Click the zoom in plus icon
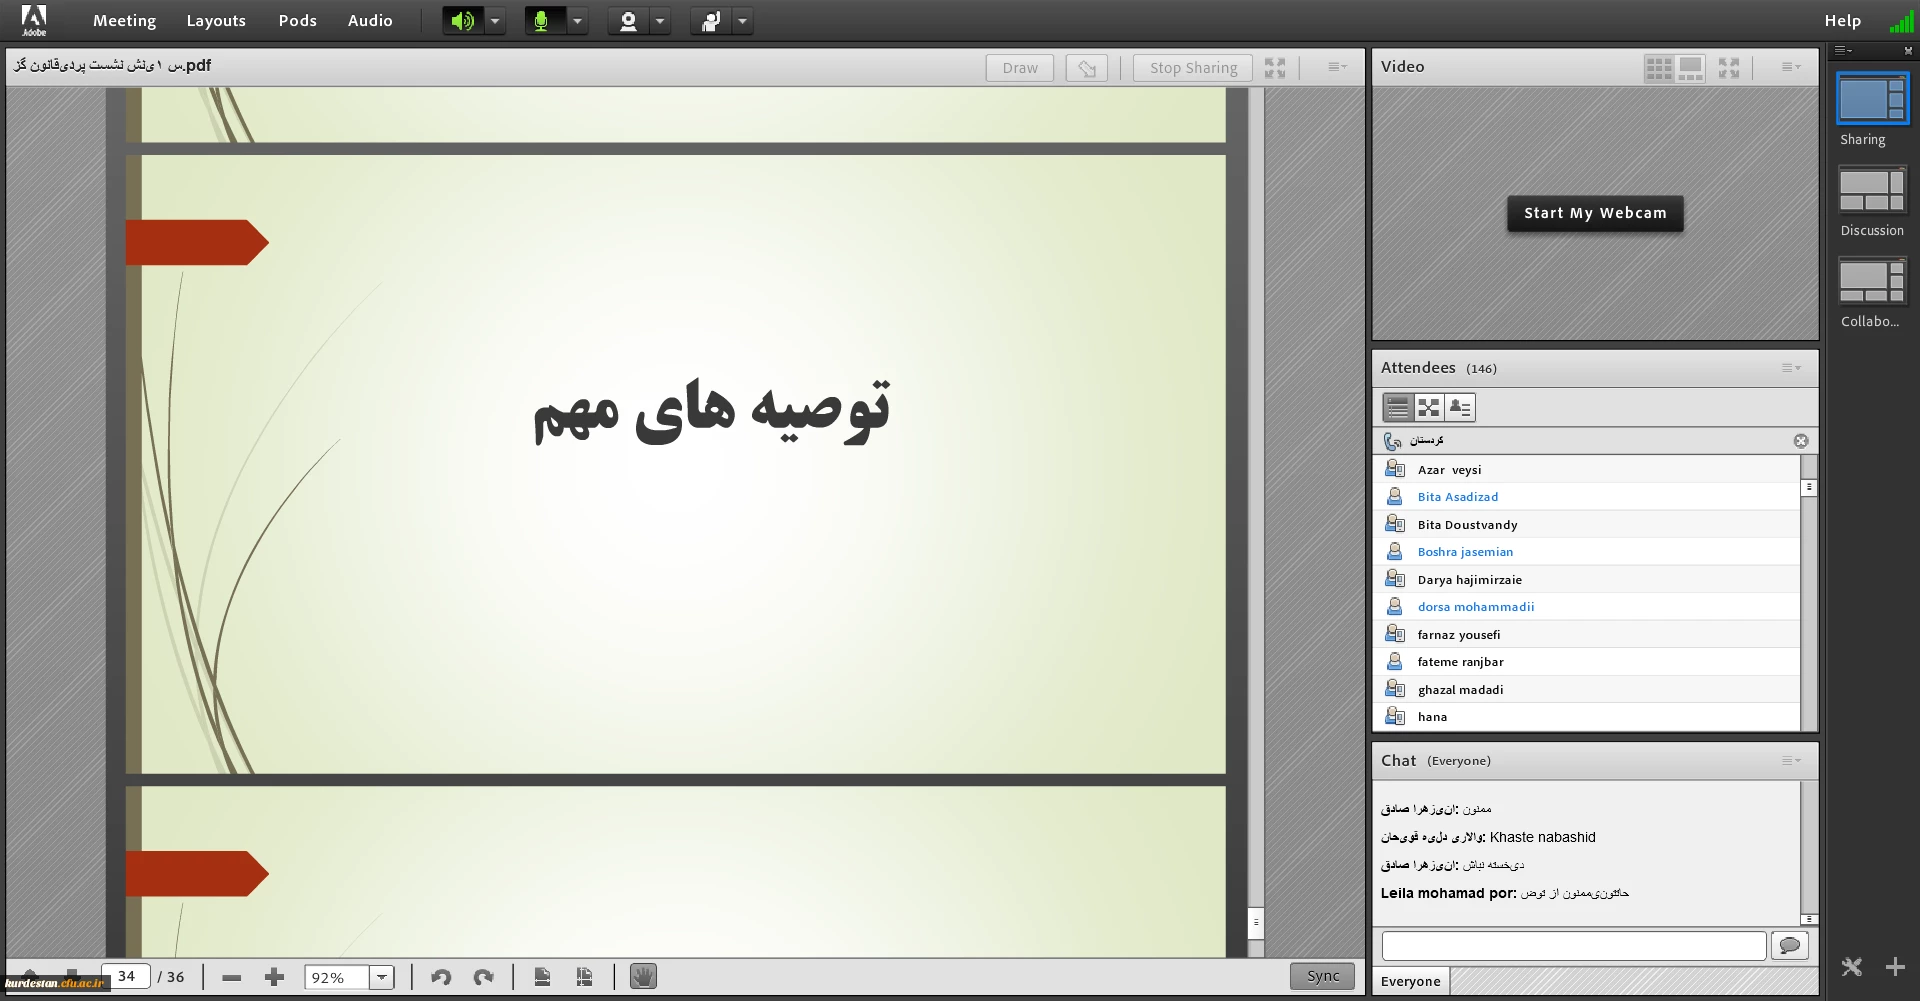1920x1001 pixels. coord(274,977)
